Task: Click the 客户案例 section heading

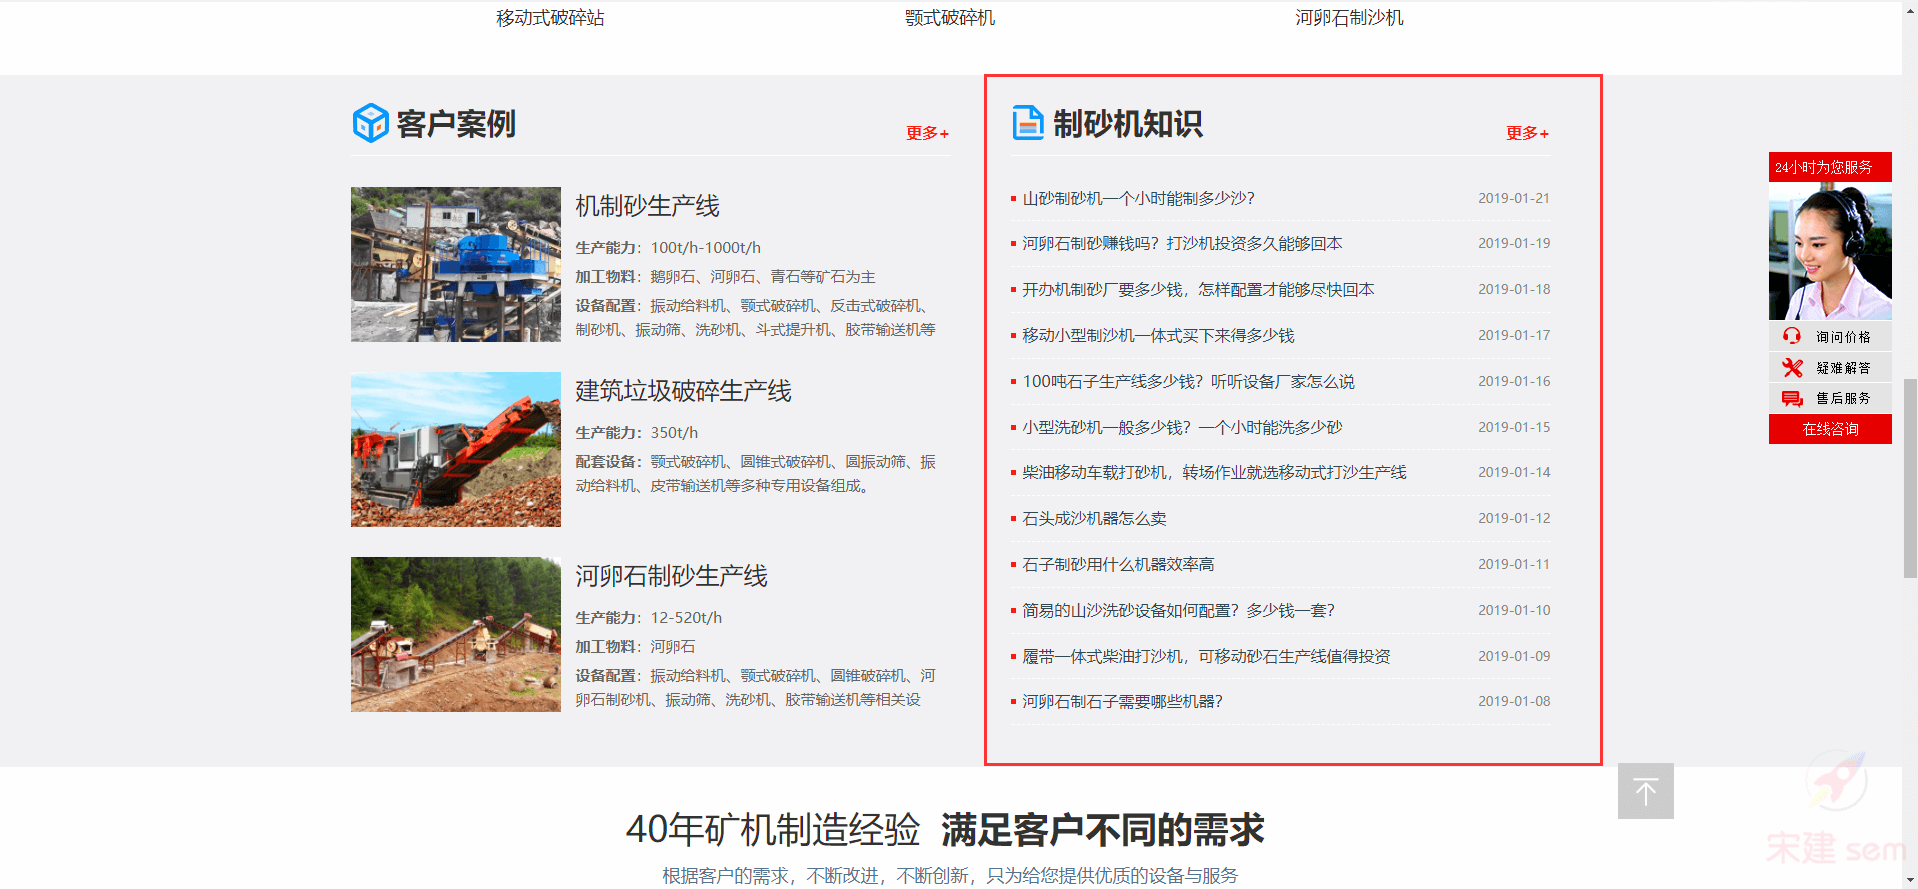Action: pos(456,124)
